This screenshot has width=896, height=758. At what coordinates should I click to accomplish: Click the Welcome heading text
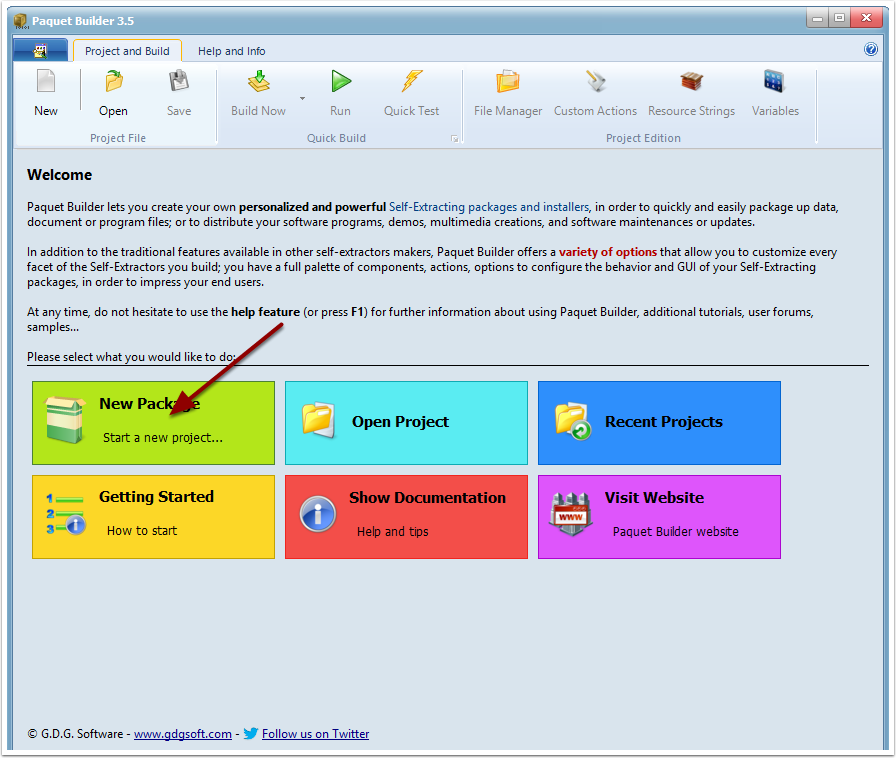(x=59, y=175)
